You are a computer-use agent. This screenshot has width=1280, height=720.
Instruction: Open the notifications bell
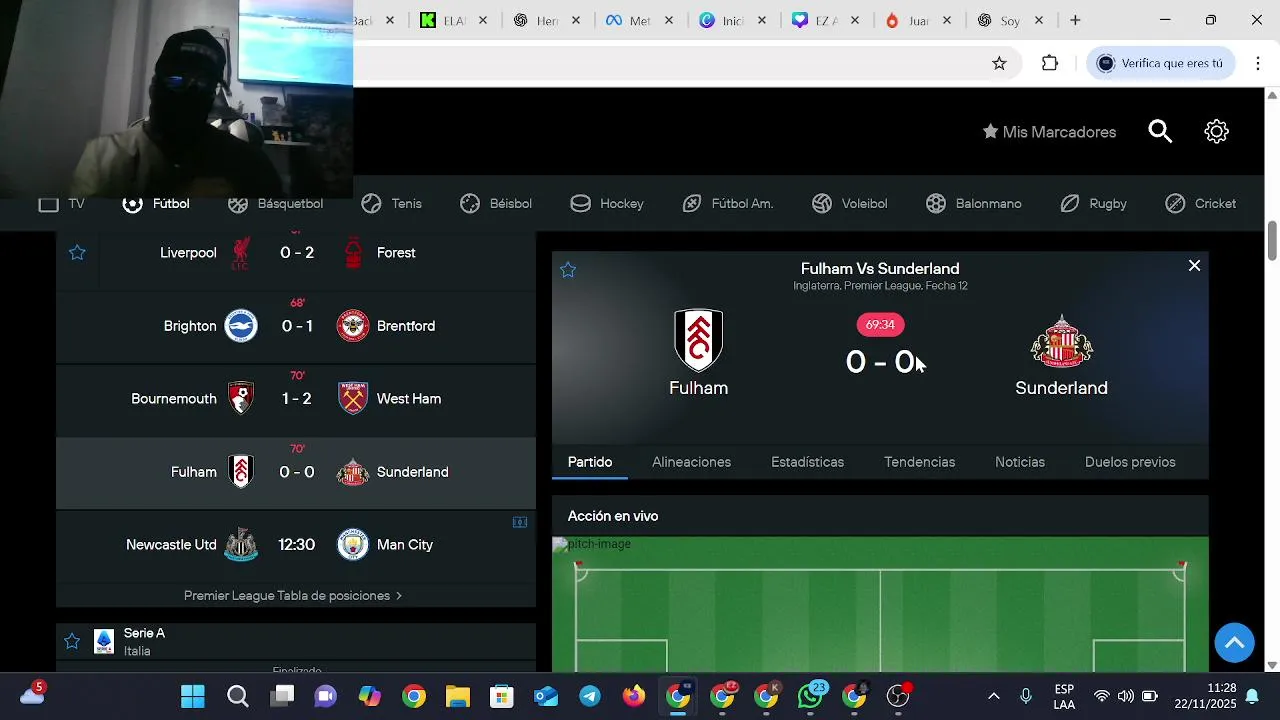1252,696
